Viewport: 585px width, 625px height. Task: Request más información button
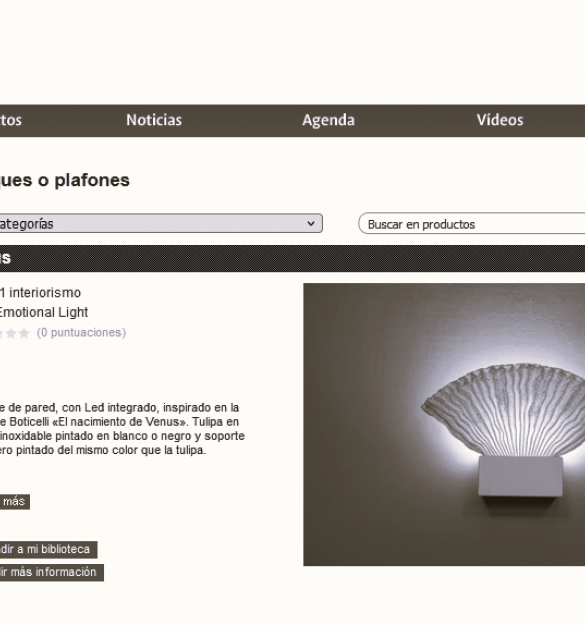coord(52,572)
